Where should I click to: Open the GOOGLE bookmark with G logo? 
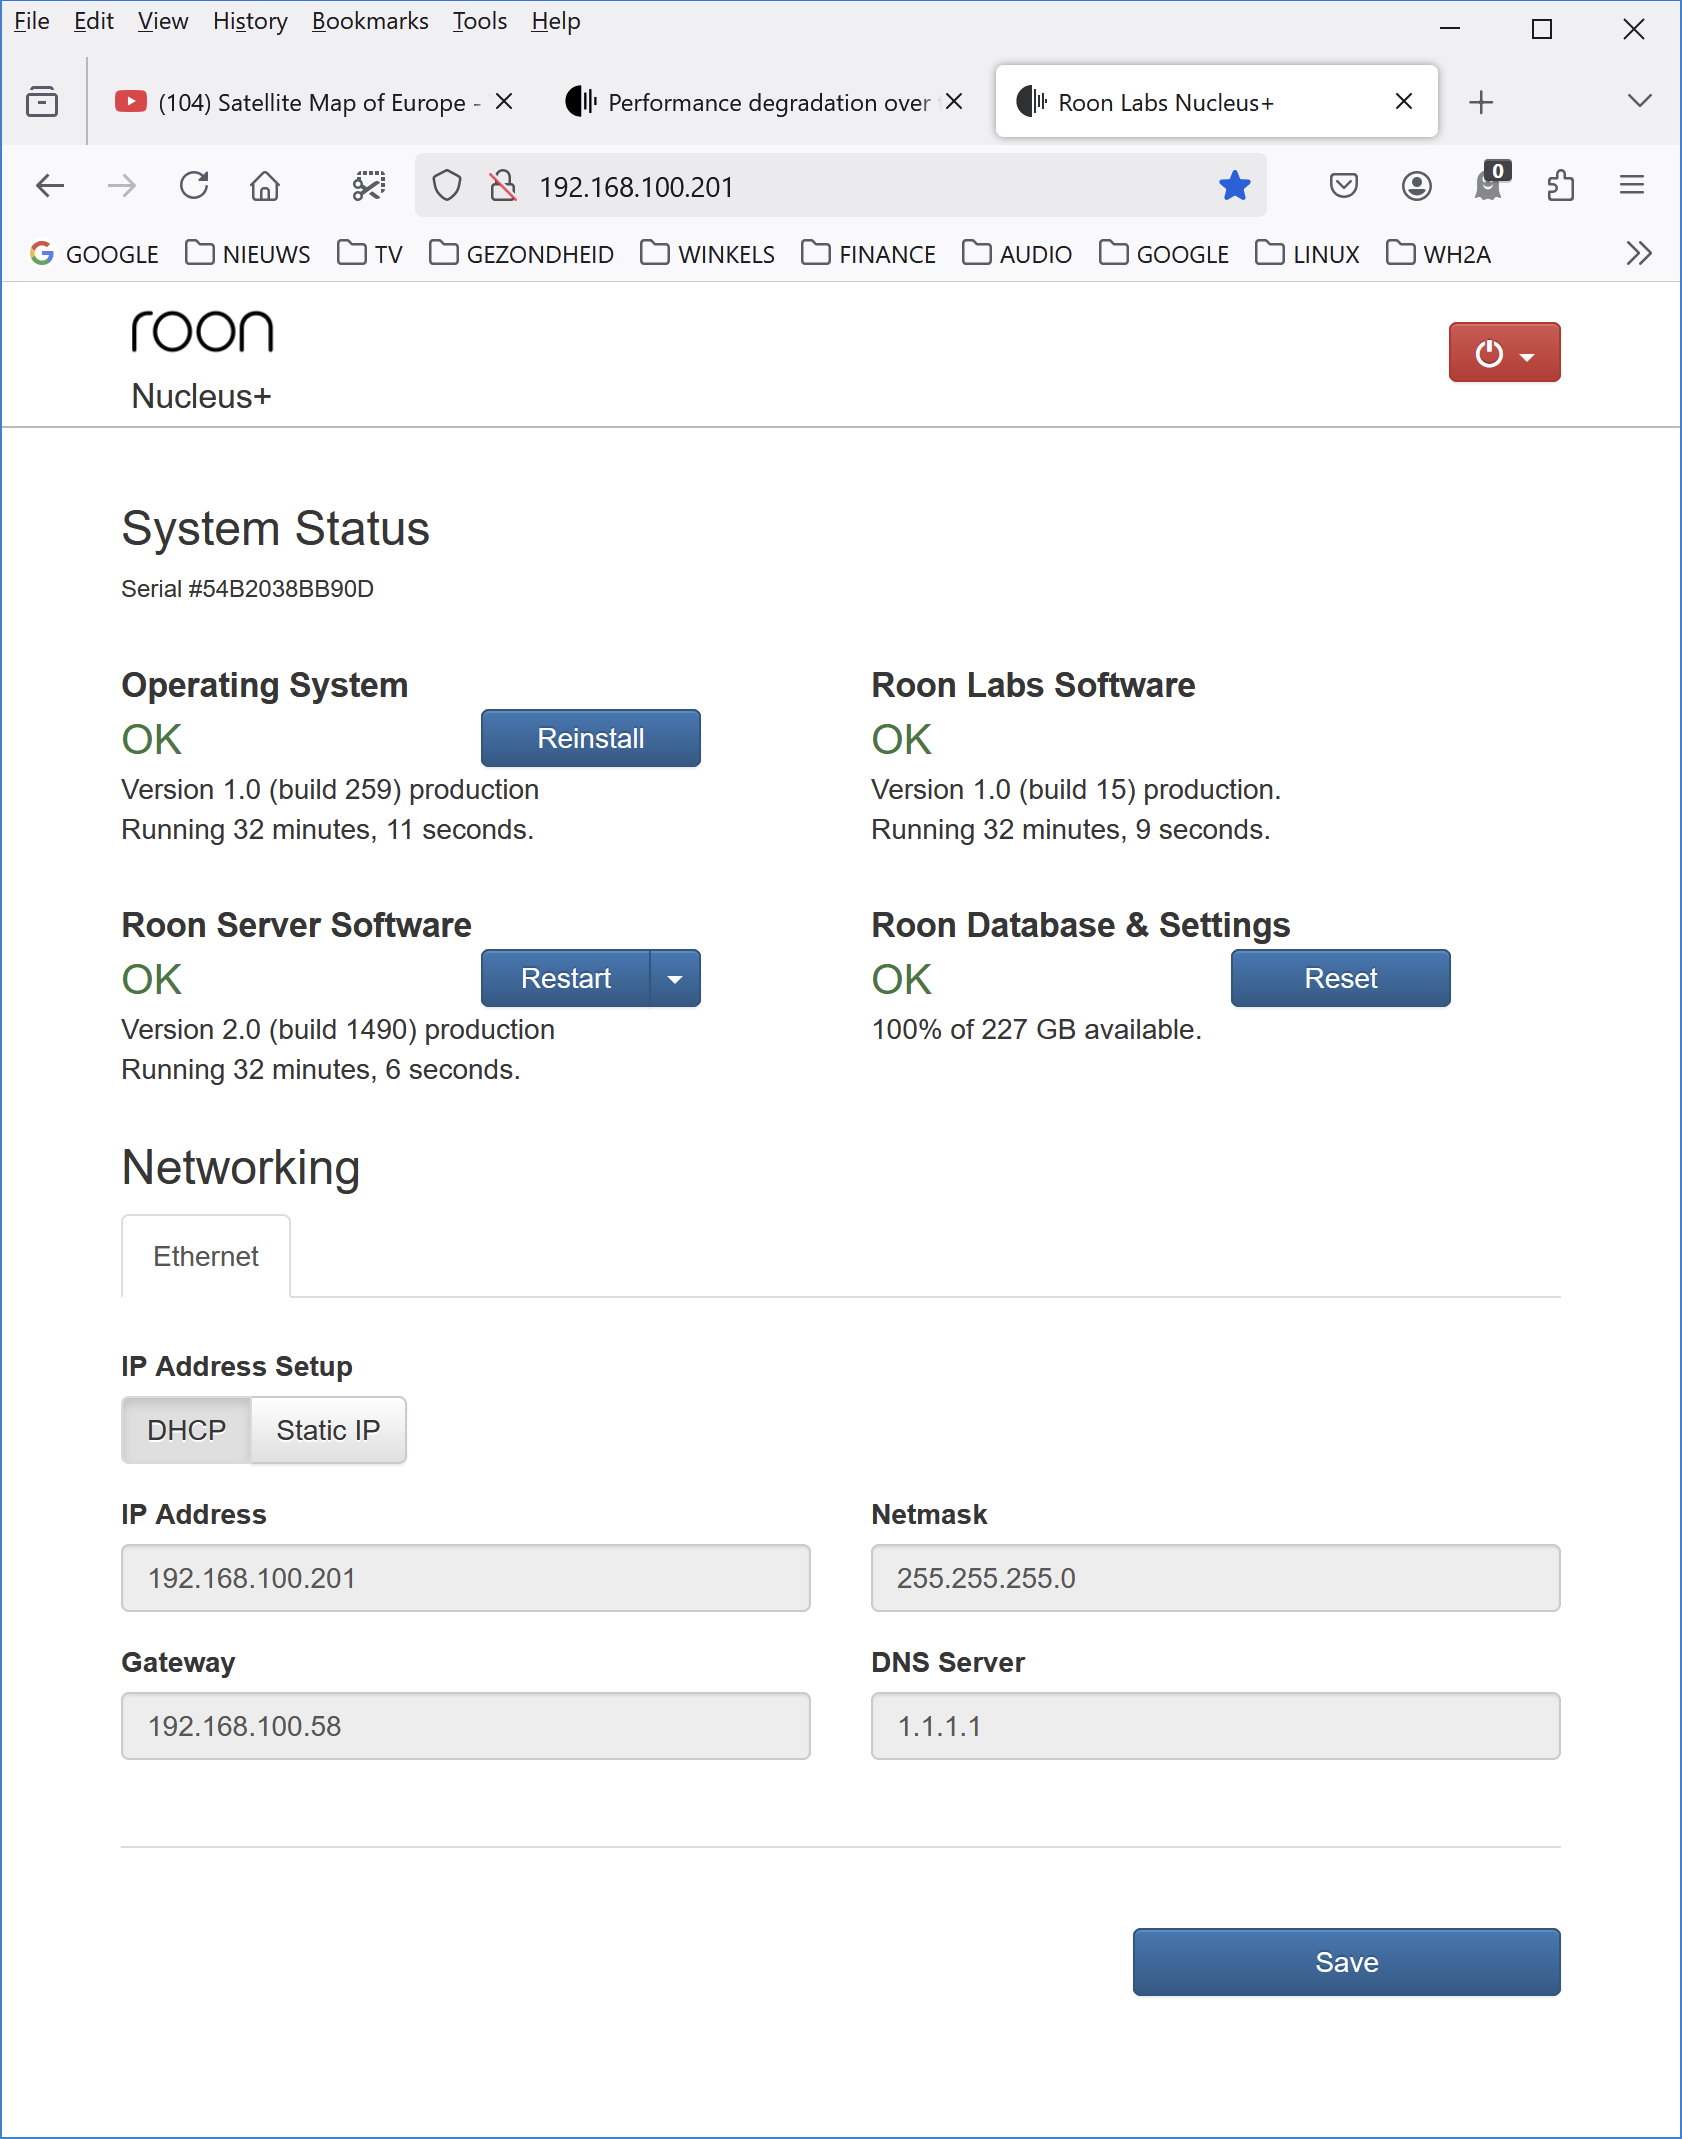(94, 254)
